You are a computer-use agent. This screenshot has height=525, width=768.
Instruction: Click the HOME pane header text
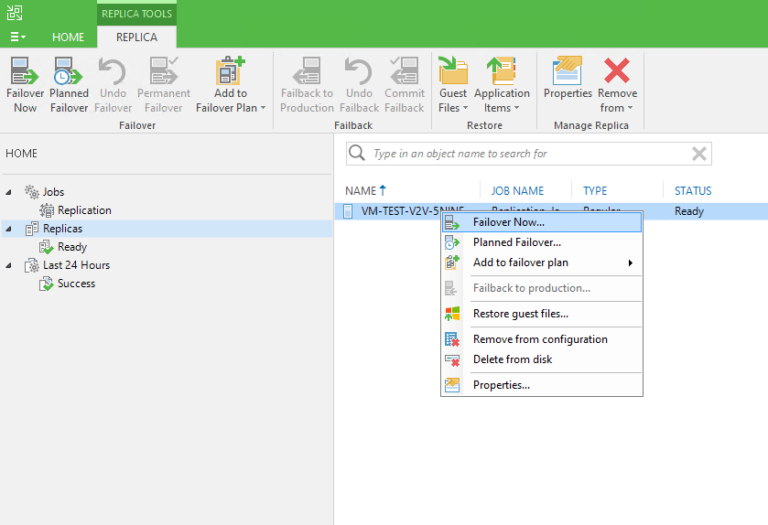pyautogui.click(x=22, y=153)
